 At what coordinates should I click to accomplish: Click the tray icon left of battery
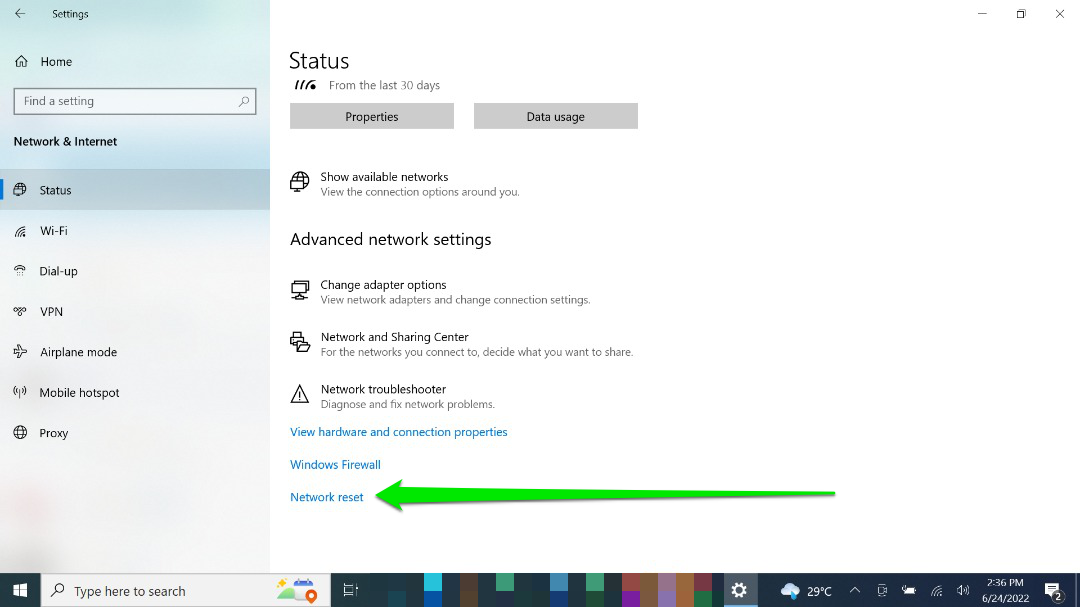tap(882, 590)
